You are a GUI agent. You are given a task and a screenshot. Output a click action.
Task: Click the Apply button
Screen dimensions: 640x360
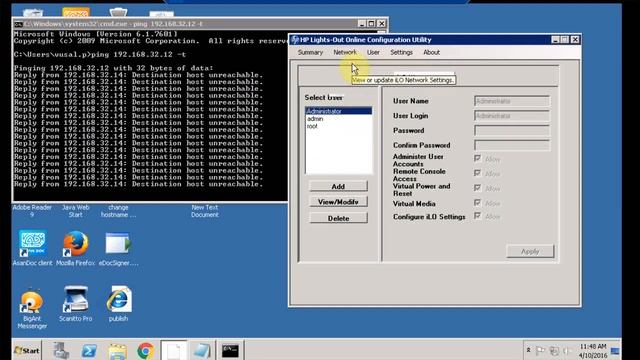tap(530, 251)
